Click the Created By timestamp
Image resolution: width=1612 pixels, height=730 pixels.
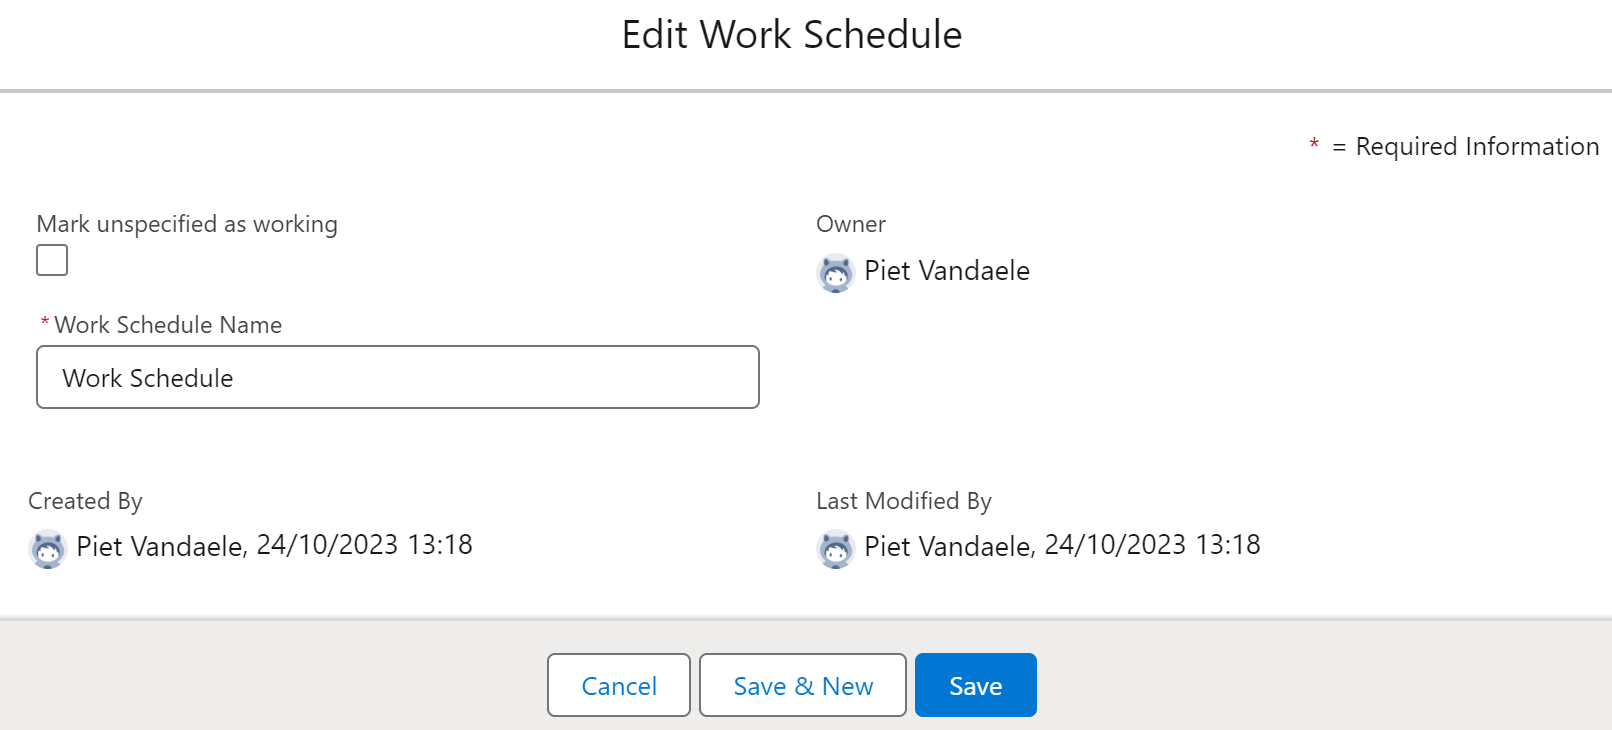364,545
